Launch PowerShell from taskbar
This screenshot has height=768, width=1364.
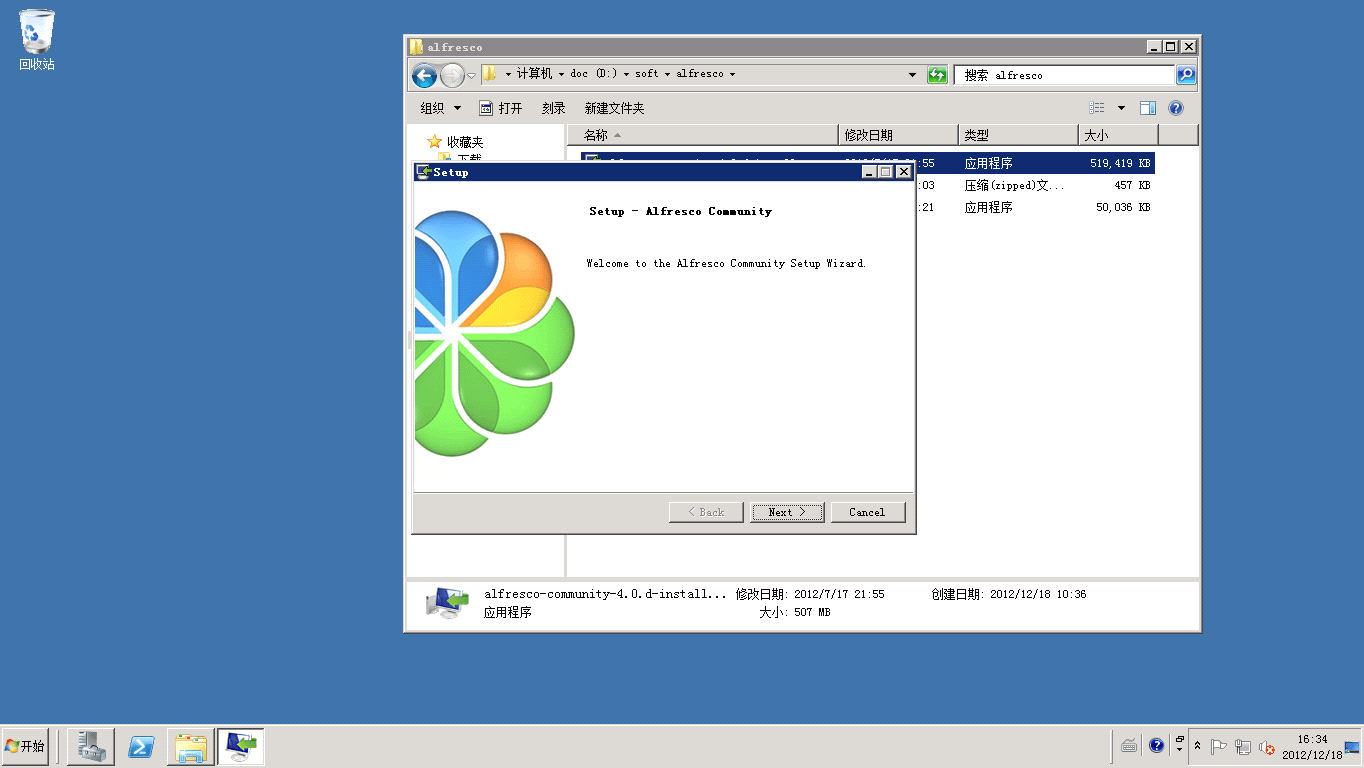pyautogui.click(x=141, y=746)
